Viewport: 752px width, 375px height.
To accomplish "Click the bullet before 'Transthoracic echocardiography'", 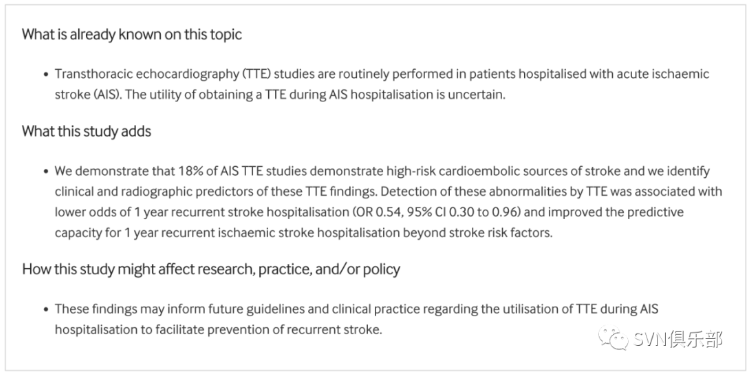I will [x=46, y=75].
